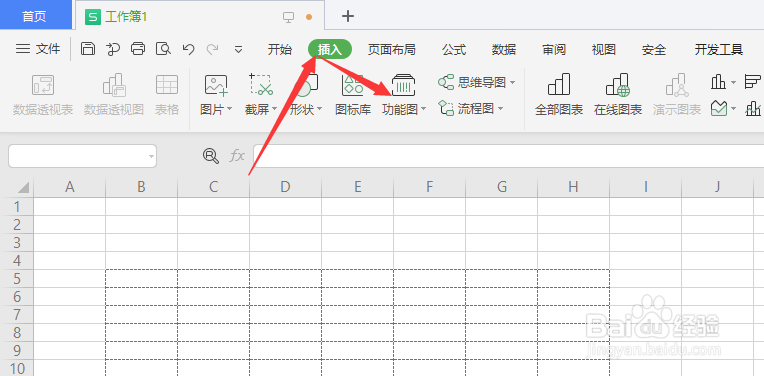Screen dimensions: 764x376
Task: Click cell A1
Action: [70, 207]
